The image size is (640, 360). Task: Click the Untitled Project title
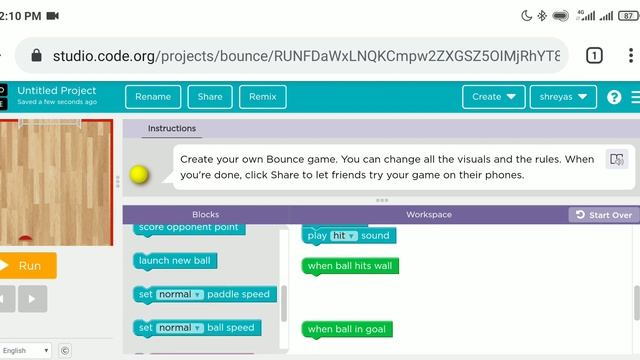point(57,91)
